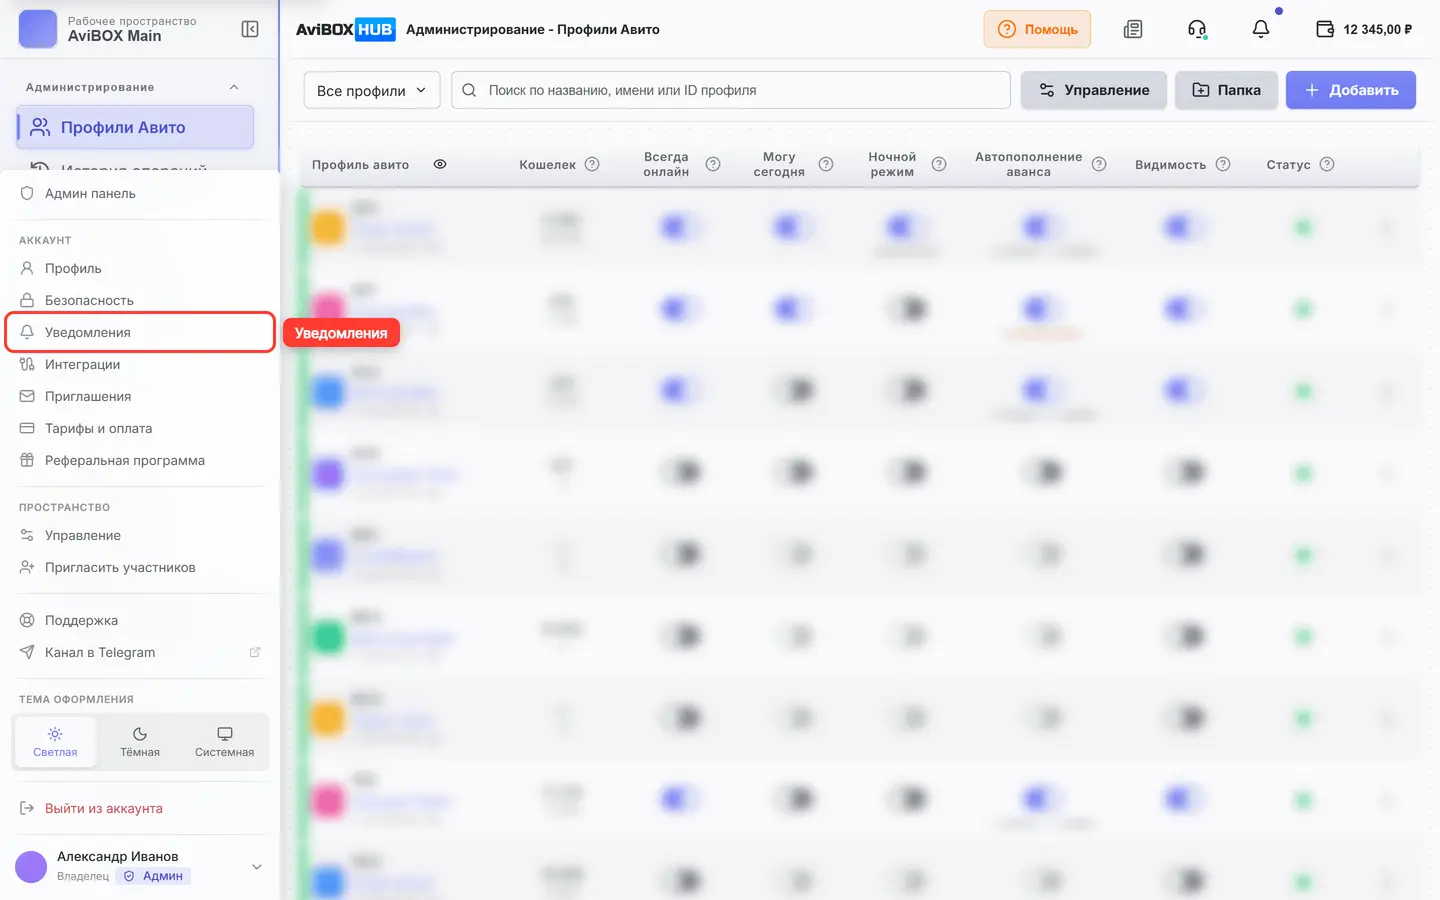Click the help icon next to Видимость
Image resolution: width=1440 pixels, height=900 pixels.
tap(1223, 164)
